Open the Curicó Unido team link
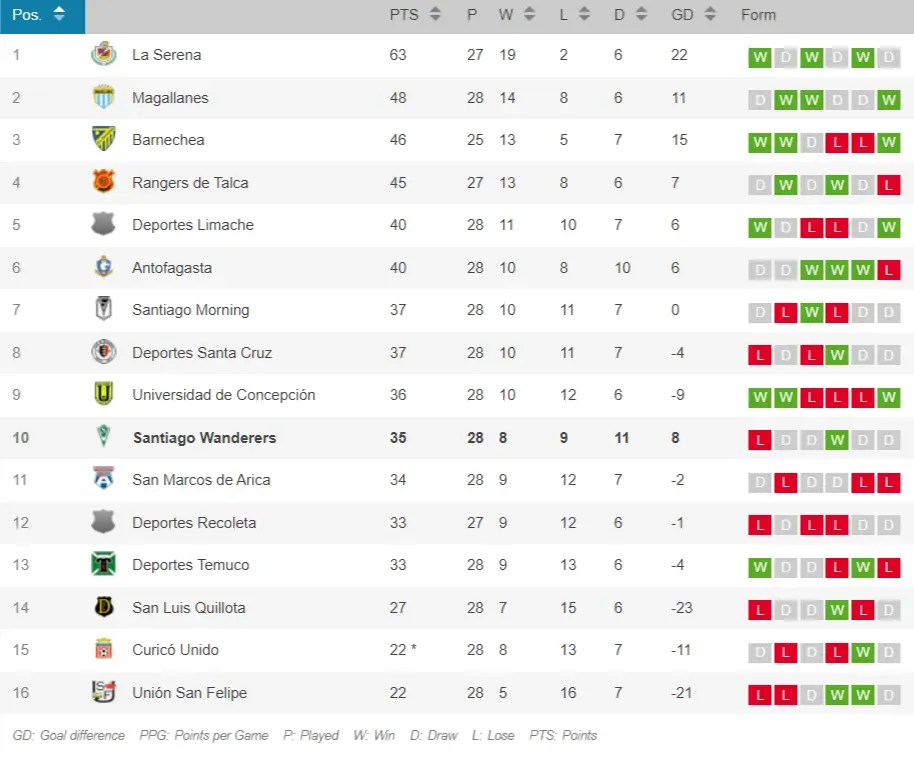This screenshot has width=914, height=767. tap(175, 650)
